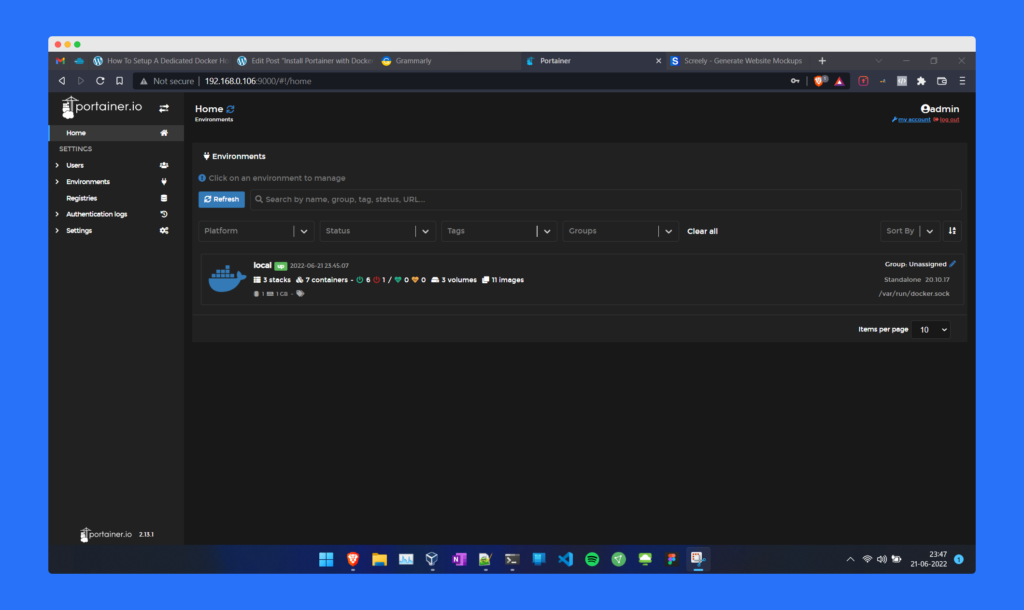Click the Home house icon in sidebar

[164, 133]
